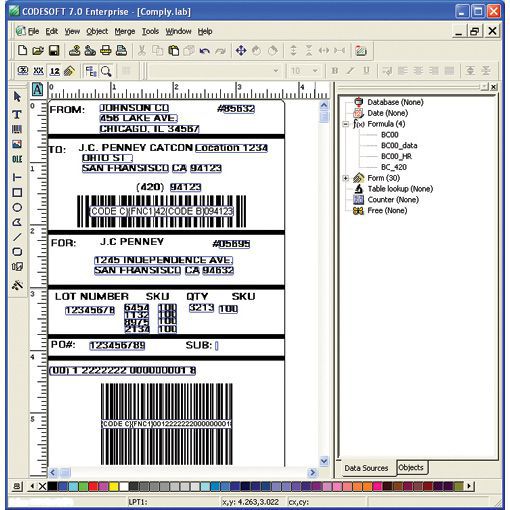Open the Merge menu
The image size is (510, 510).
pos(125,31)
